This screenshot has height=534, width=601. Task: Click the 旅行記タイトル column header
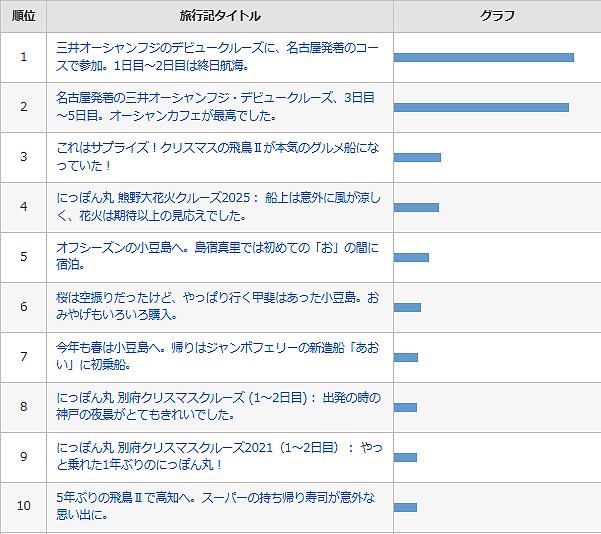[219, 16]
